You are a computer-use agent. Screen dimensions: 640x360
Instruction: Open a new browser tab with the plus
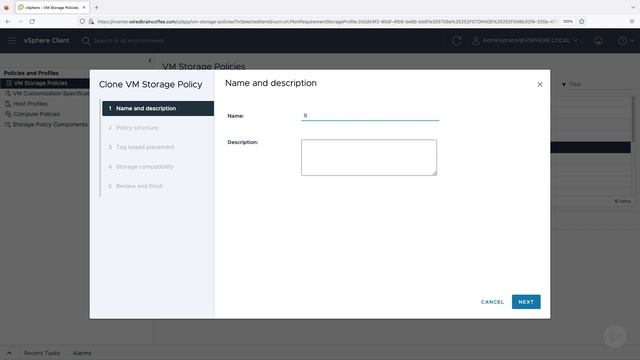pos(96,7)
